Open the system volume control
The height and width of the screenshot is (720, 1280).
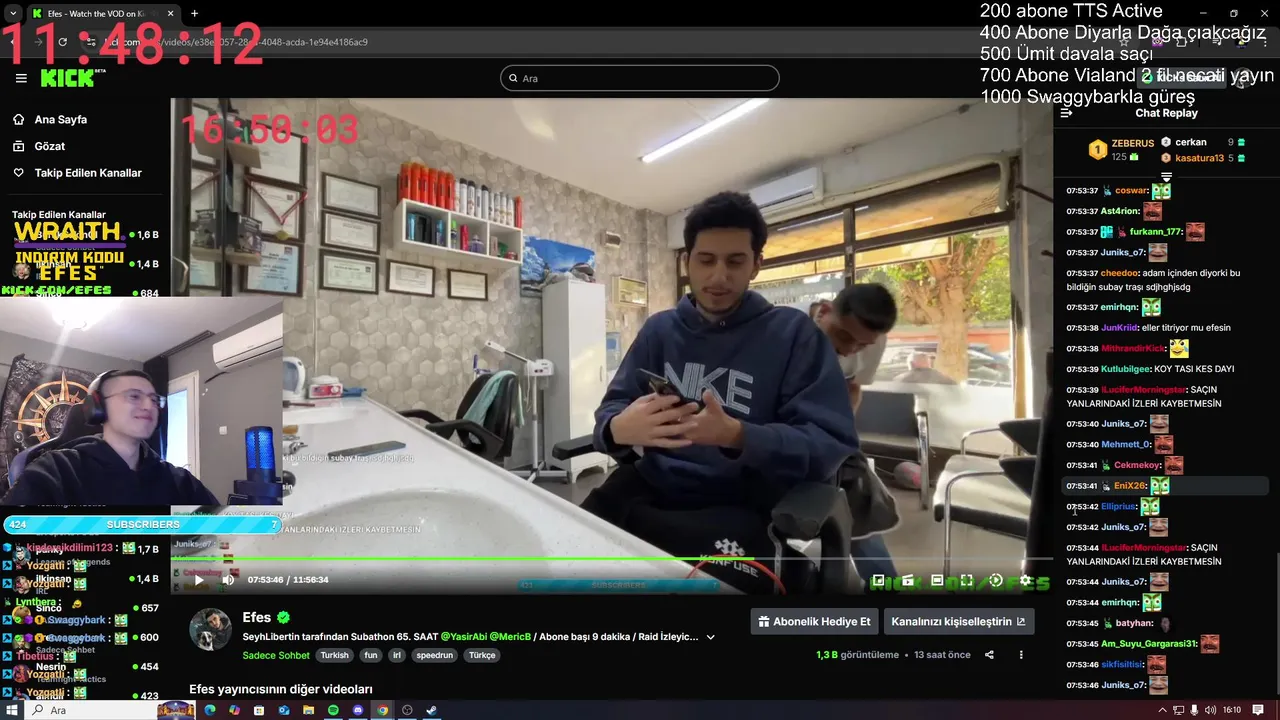click(1210, 710)
